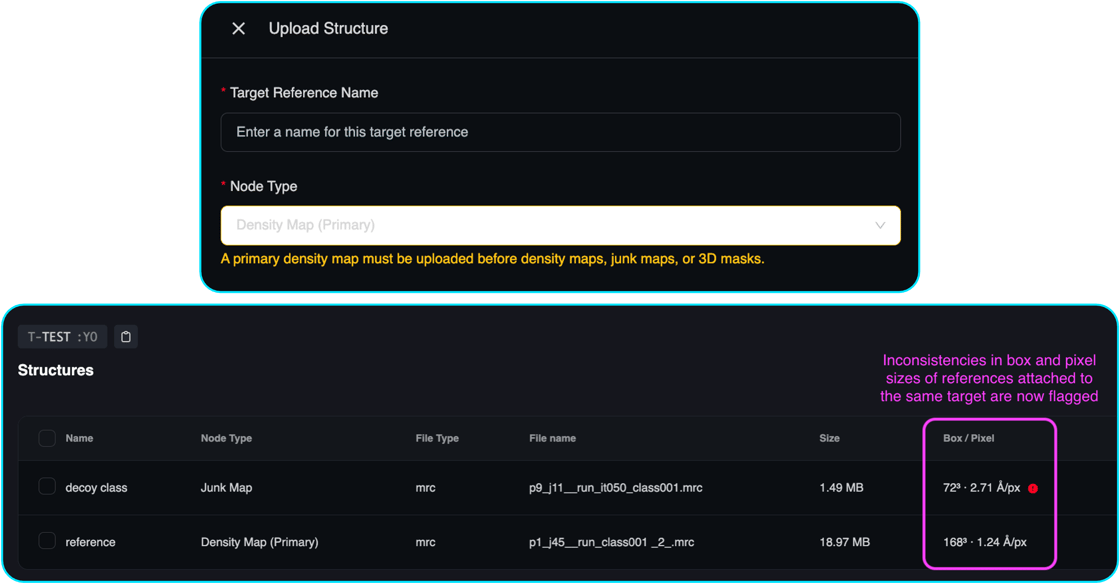Click the Node Type column header

coord(226,438)
